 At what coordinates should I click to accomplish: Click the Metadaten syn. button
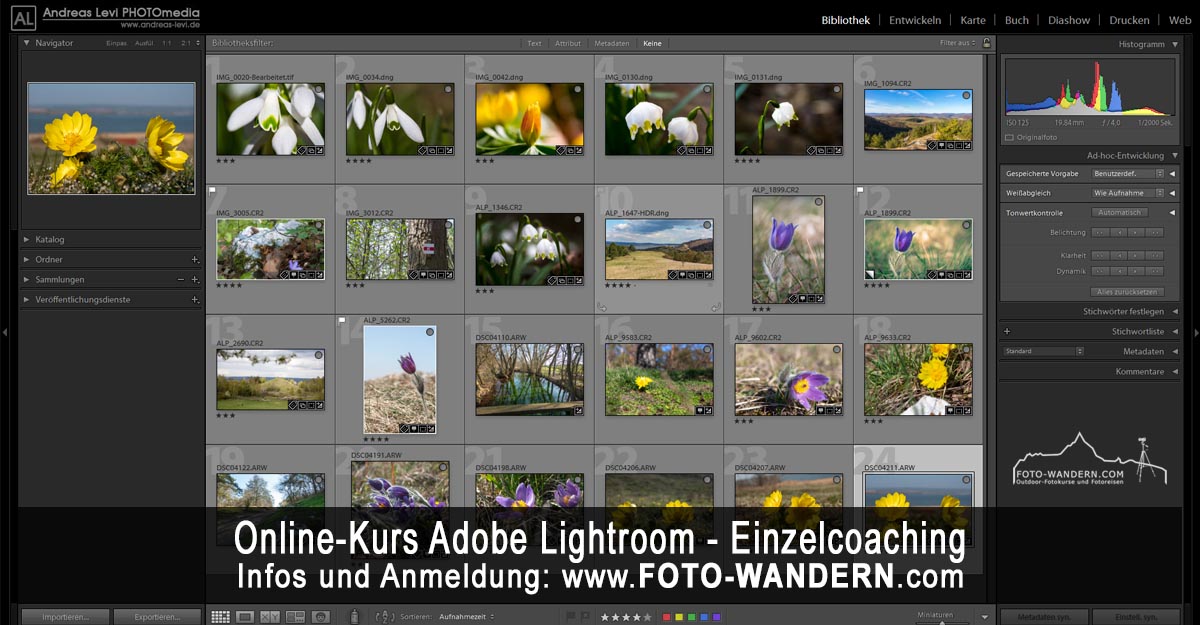coord(1043,617)
